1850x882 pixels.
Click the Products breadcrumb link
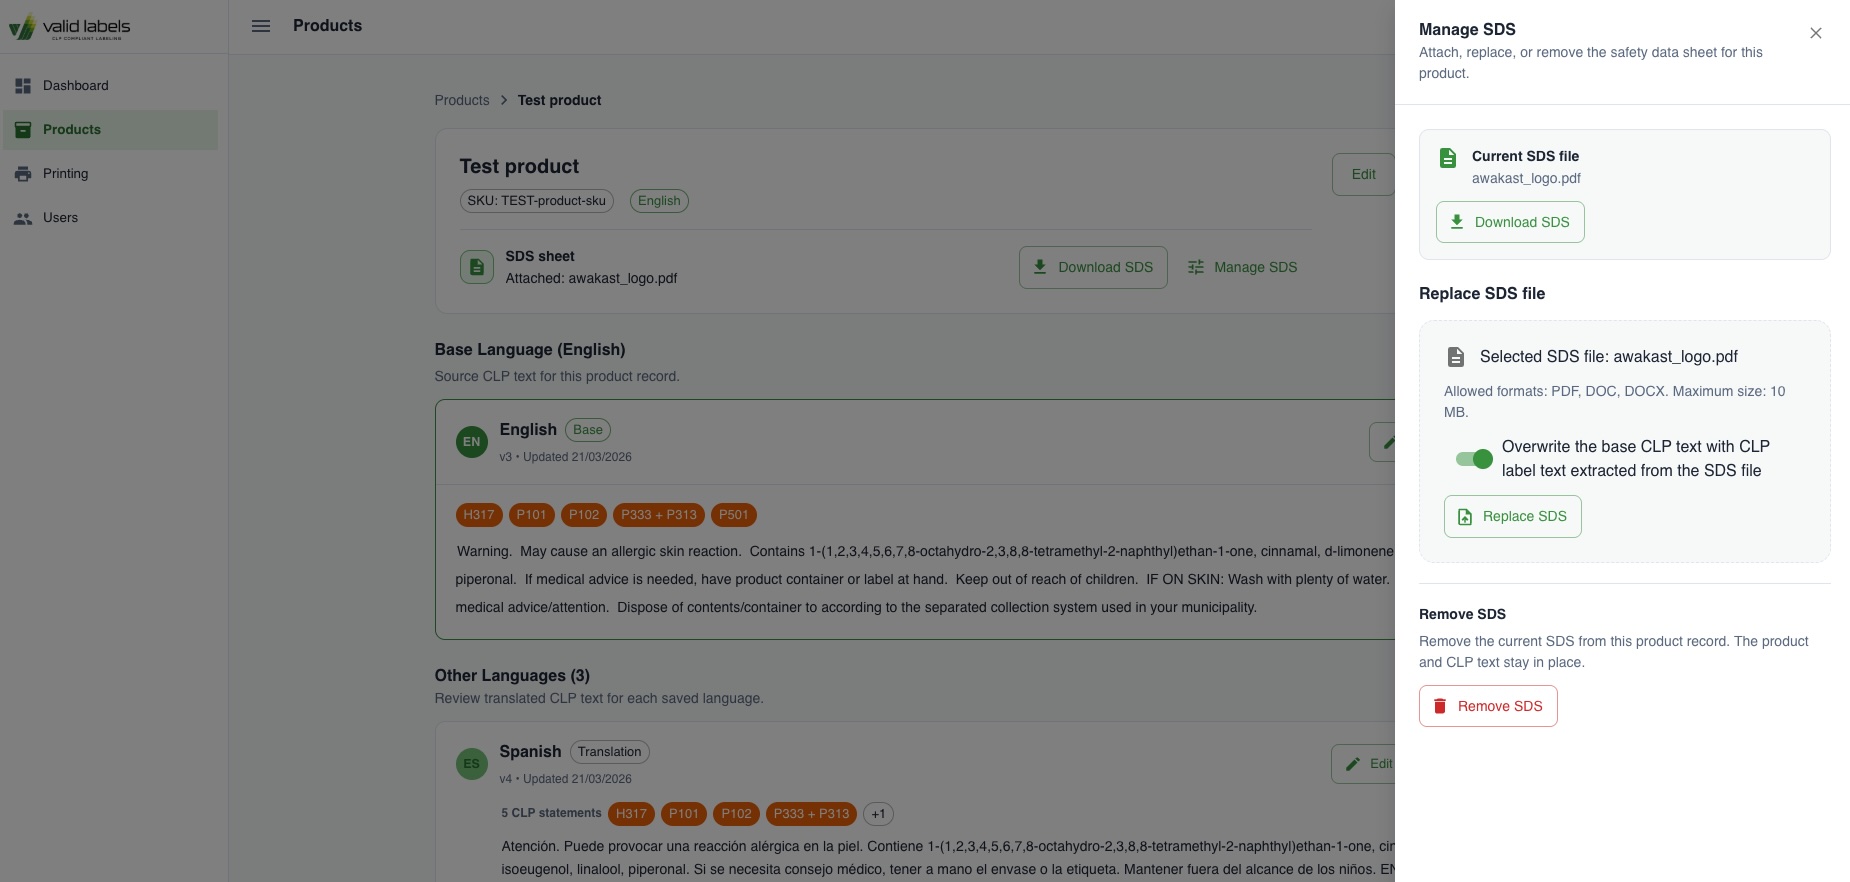[462, 100]
